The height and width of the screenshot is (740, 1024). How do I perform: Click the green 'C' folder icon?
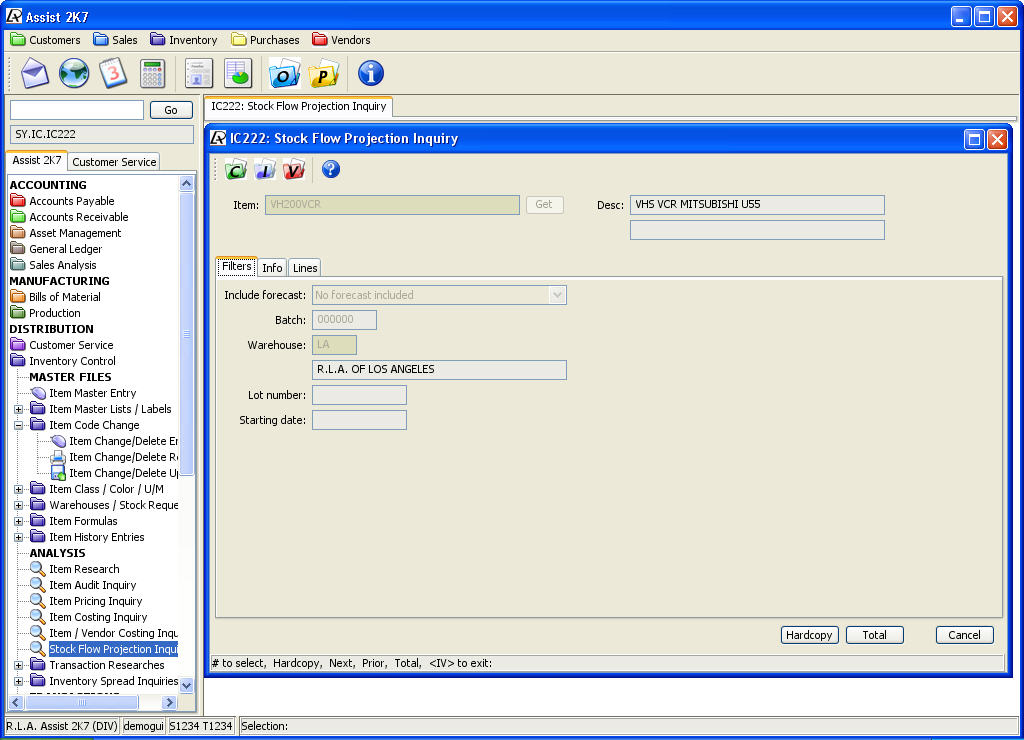pyautogui.click(x=236, y=170)
